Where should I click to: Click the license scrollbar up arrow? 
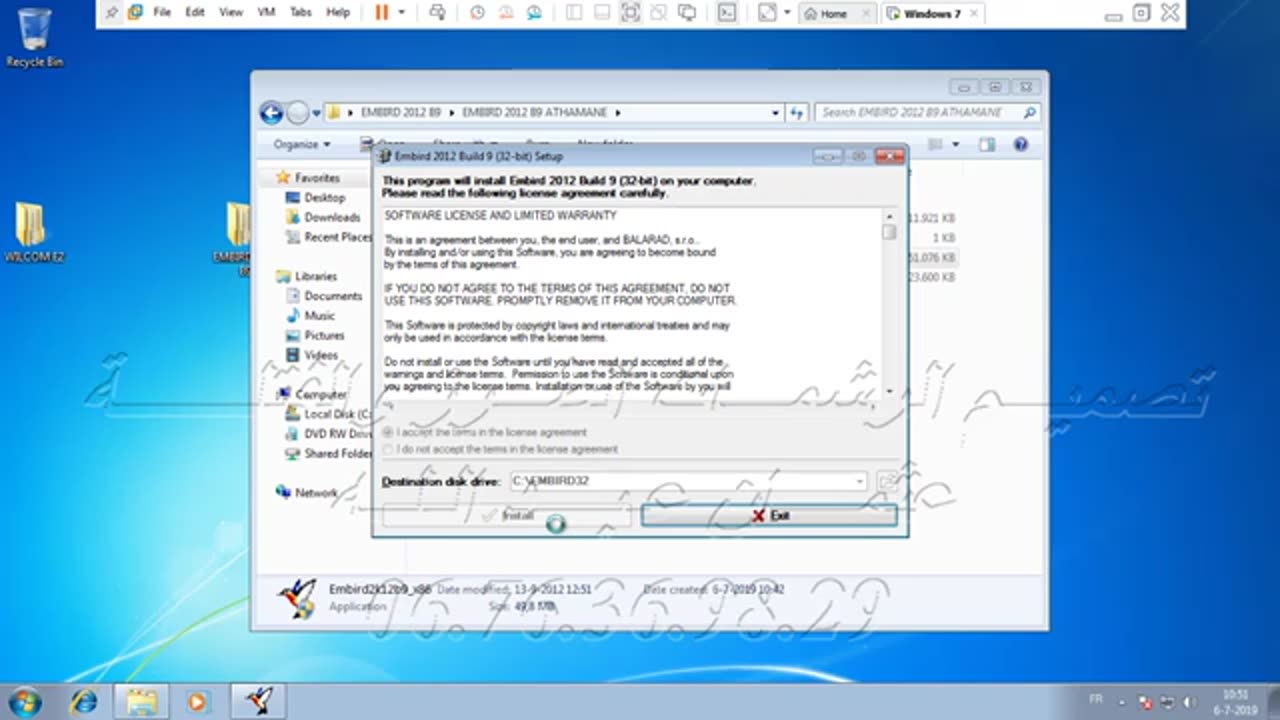[x=889, y=216]
